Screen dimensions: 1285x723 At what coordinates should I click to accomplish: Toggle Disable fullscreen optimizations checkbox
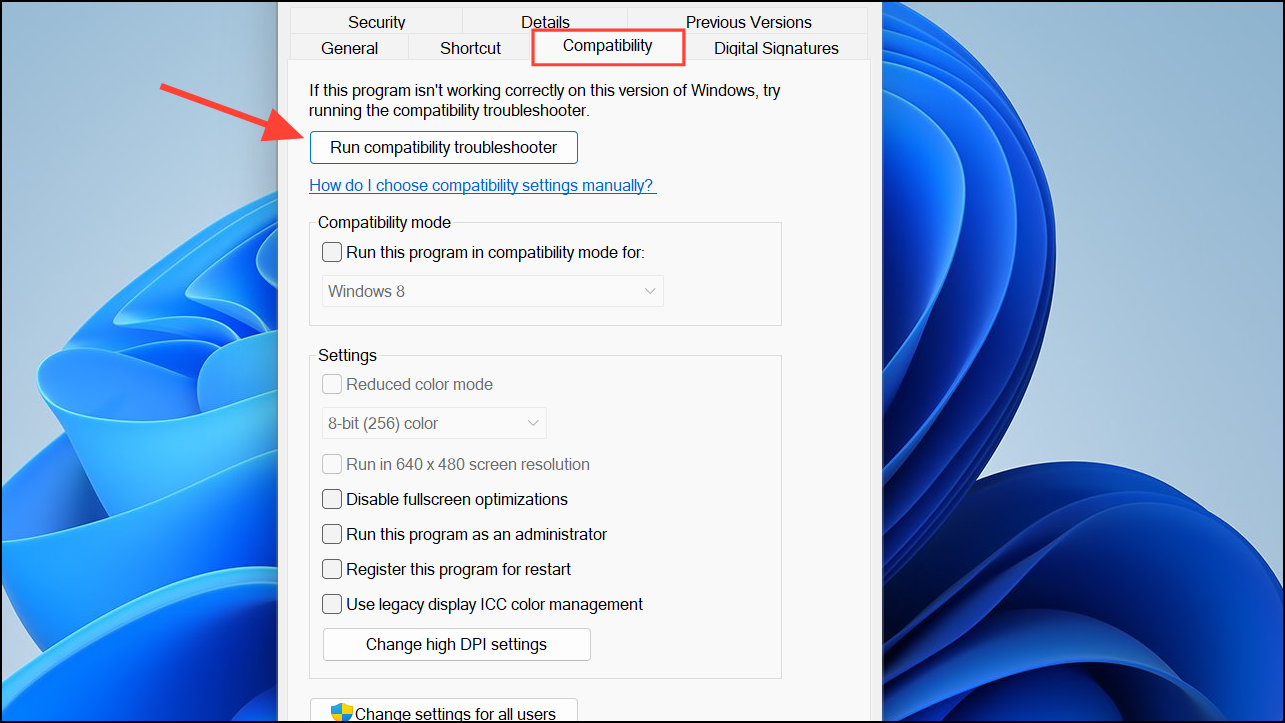(x=332, y=499)
